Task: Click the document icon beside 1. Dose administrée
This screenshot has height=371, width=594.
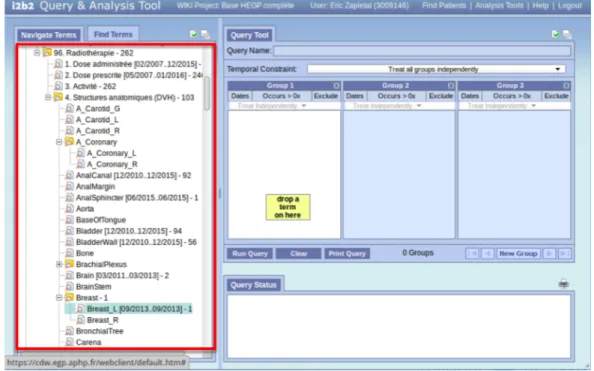Action: (58, 64)
